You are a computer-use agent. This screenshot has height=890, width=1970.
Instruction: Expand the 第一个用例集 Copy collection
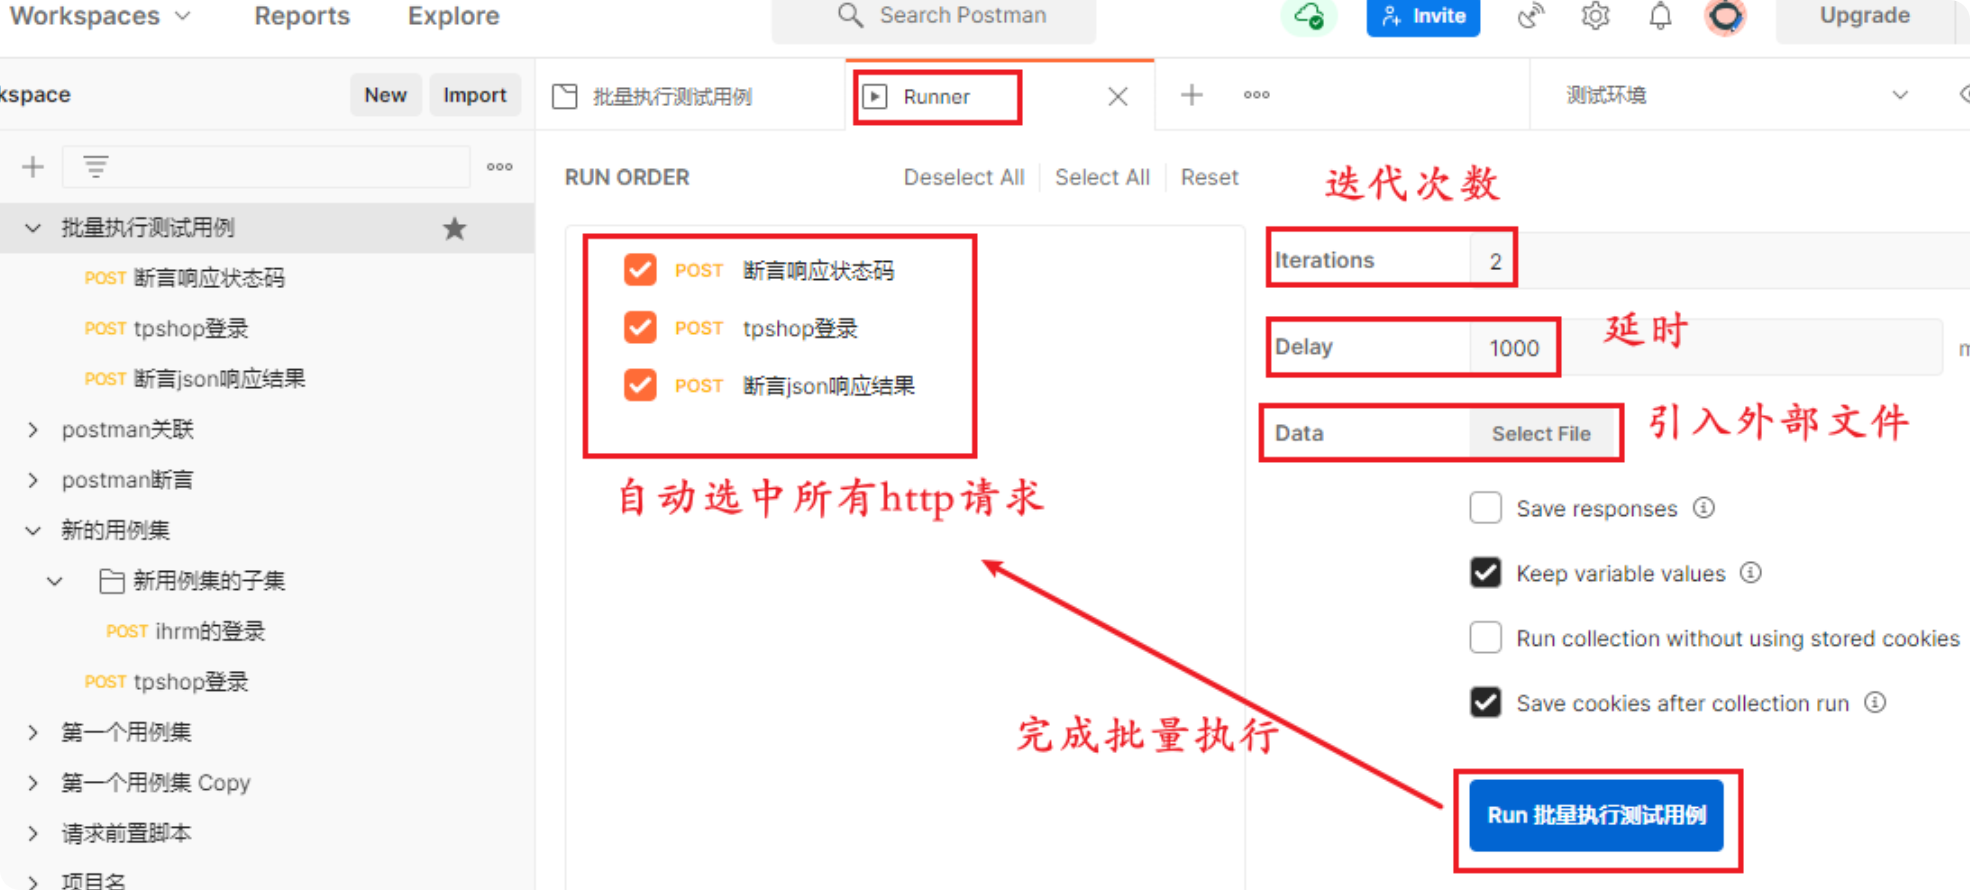[33, 782]
